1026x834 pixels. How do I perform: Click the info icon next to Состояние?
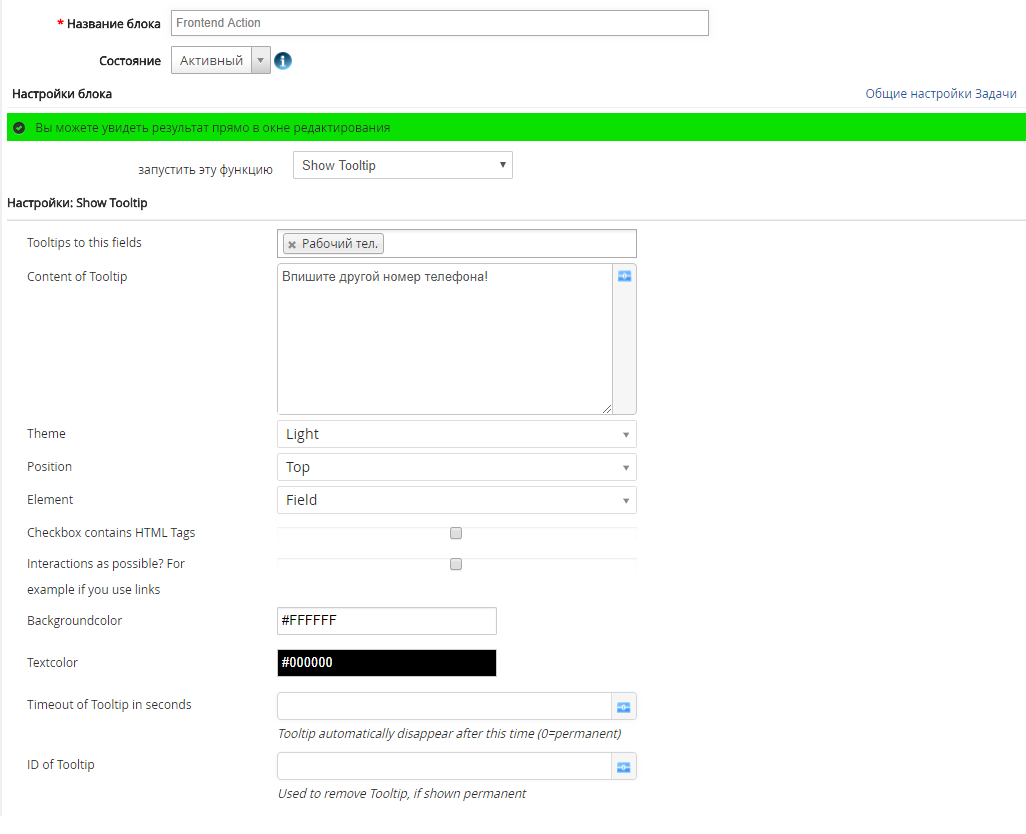click(x=283, y=61)
